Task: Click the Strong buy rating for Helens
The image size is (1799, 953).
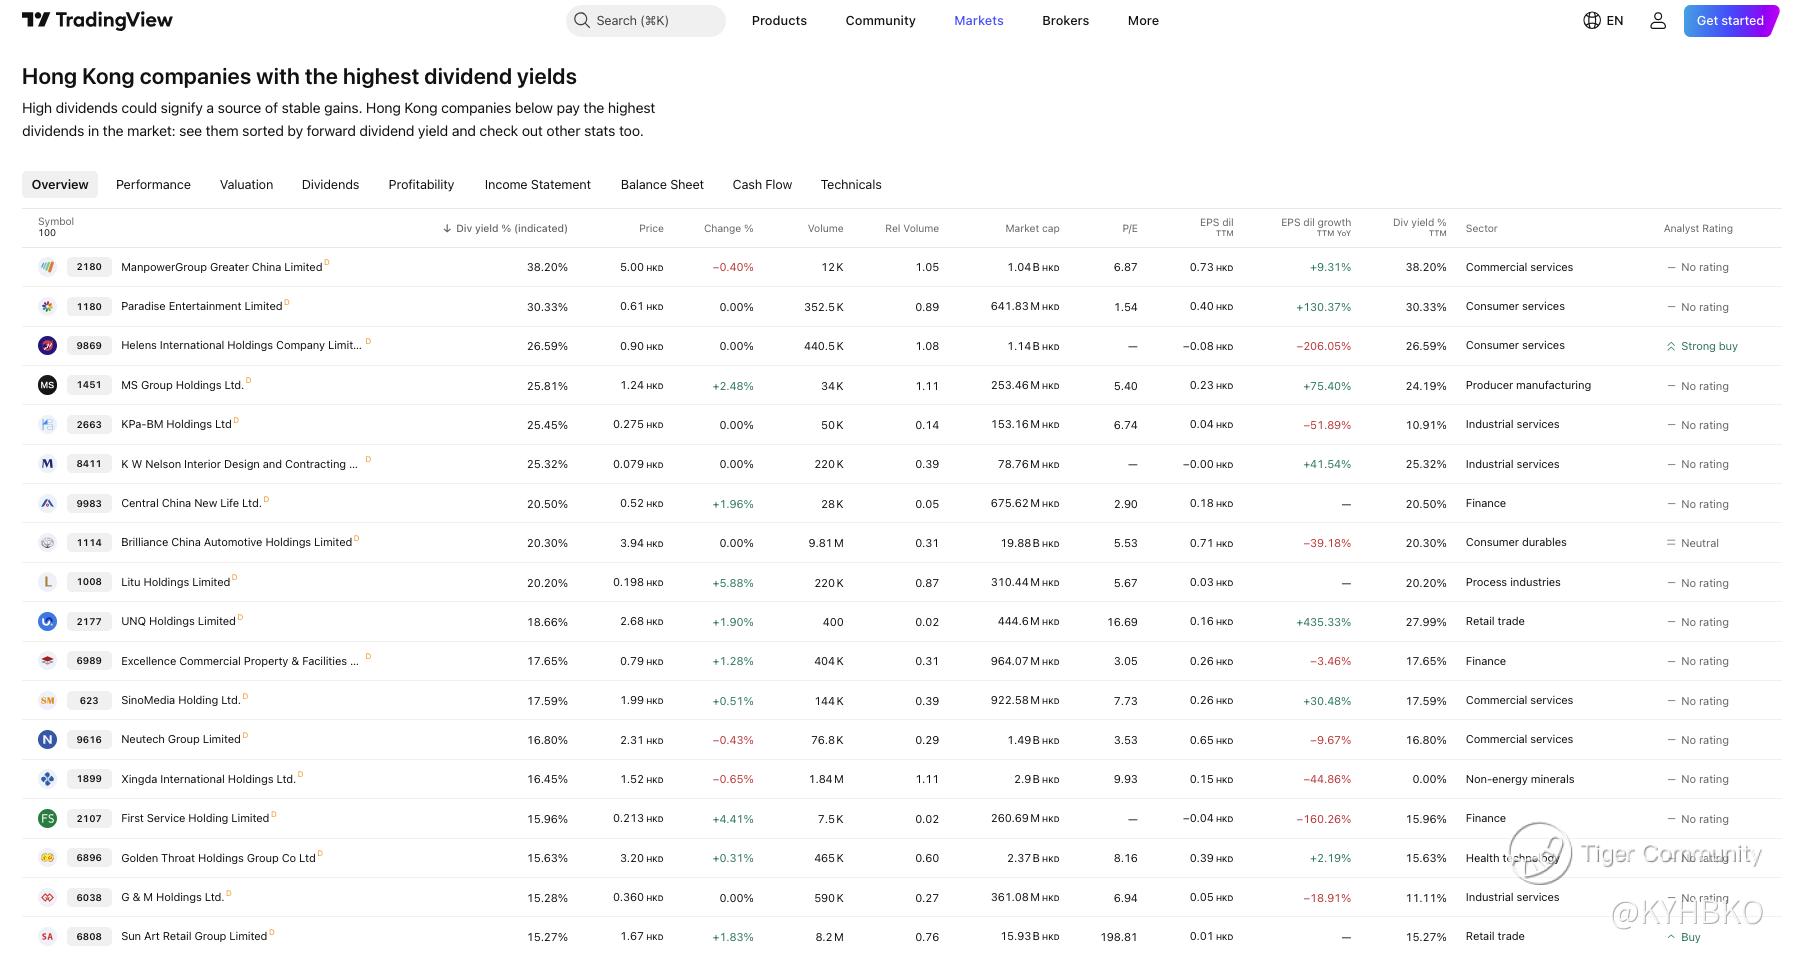Action: [x=1702, y=346]
